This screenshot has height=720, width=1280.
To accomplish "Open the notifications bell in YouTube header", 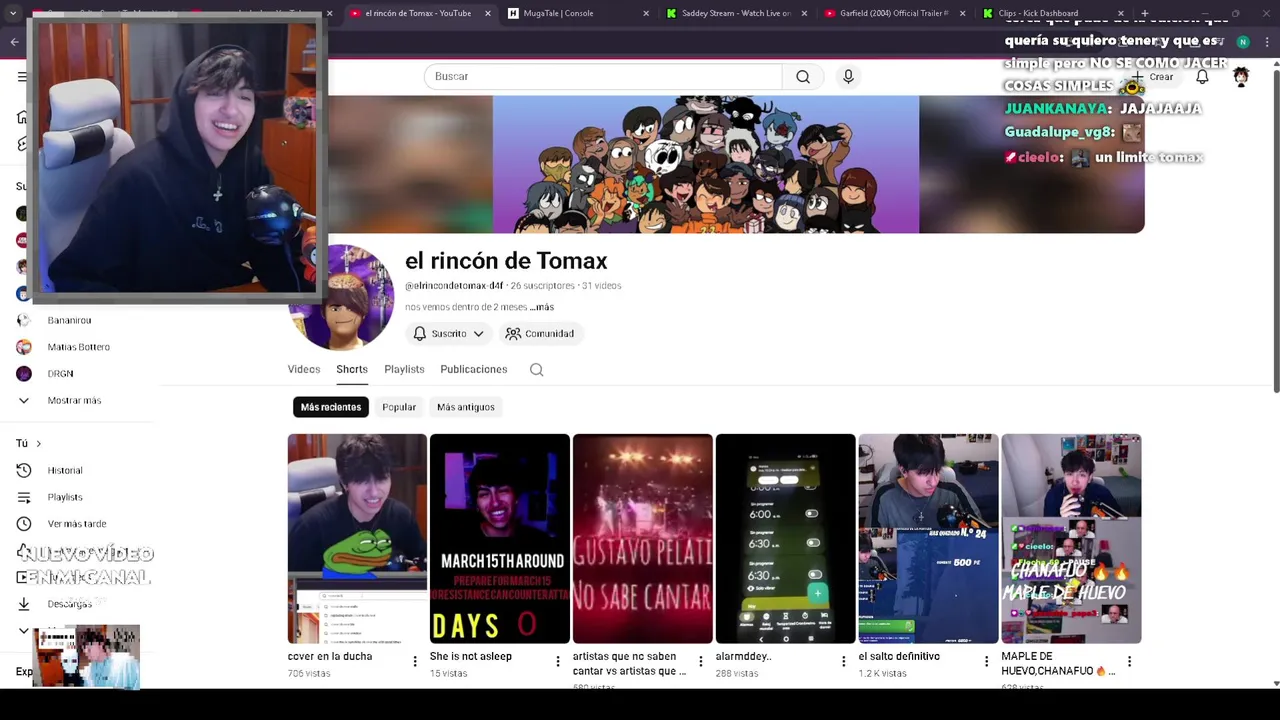I will click(x=1202, y=77).
